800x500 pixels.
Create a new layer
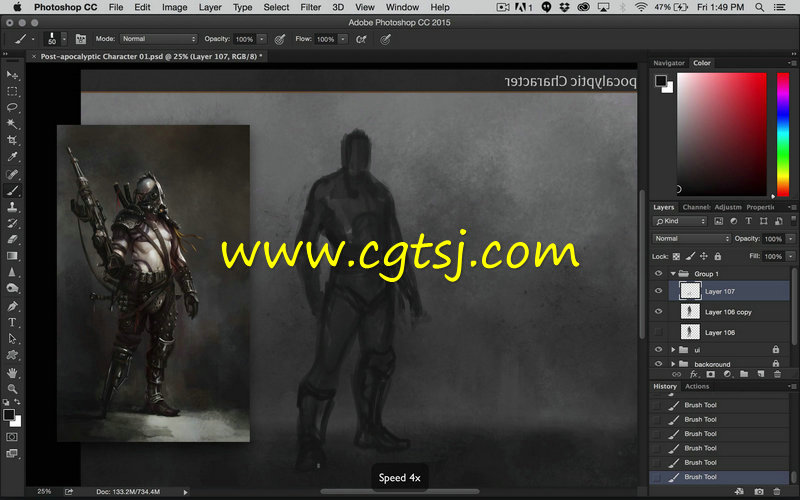(x=761, y=374)
